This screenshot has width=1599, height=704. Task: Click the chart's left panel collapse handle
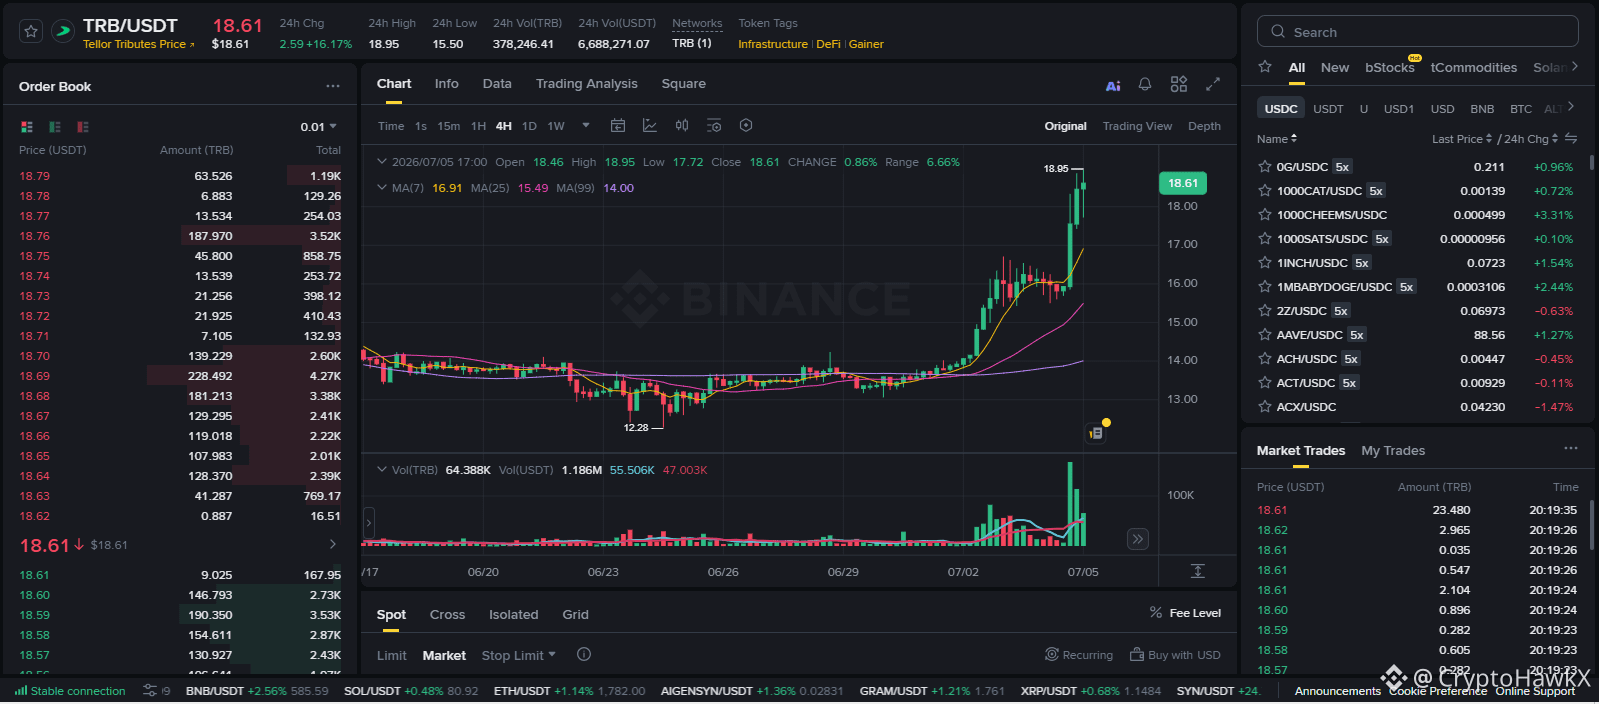click(x=368, y=522)
